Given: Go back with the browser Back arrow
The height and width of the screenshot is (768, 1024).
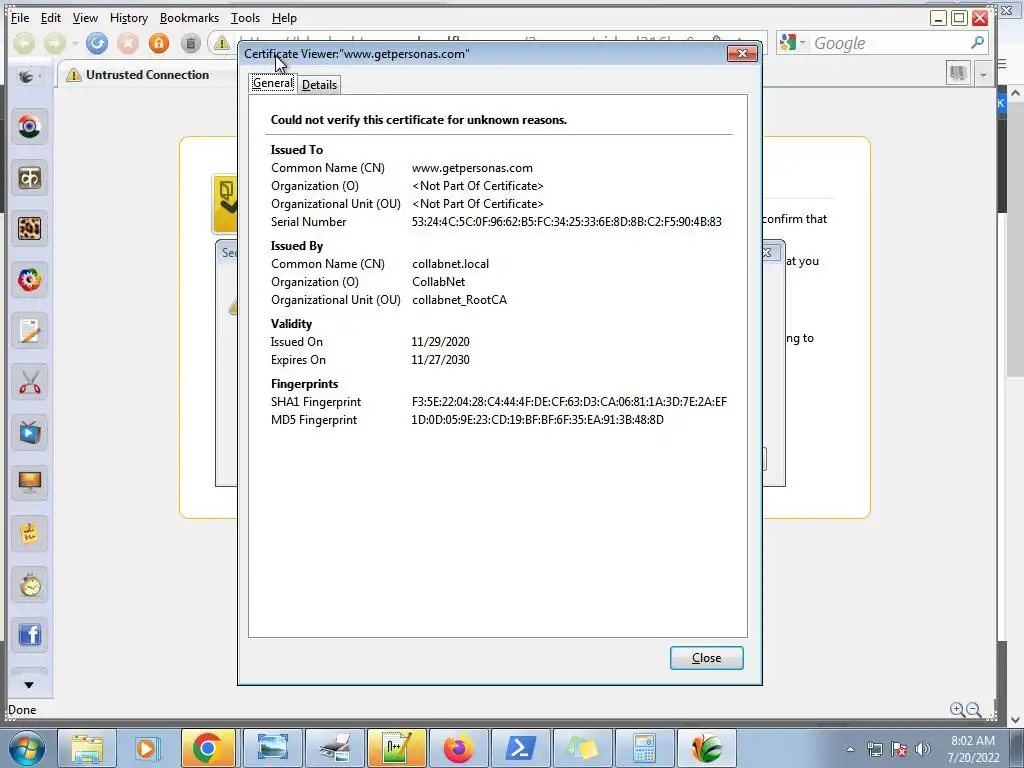Looking at the screenshot, I should tap(24, 43).
